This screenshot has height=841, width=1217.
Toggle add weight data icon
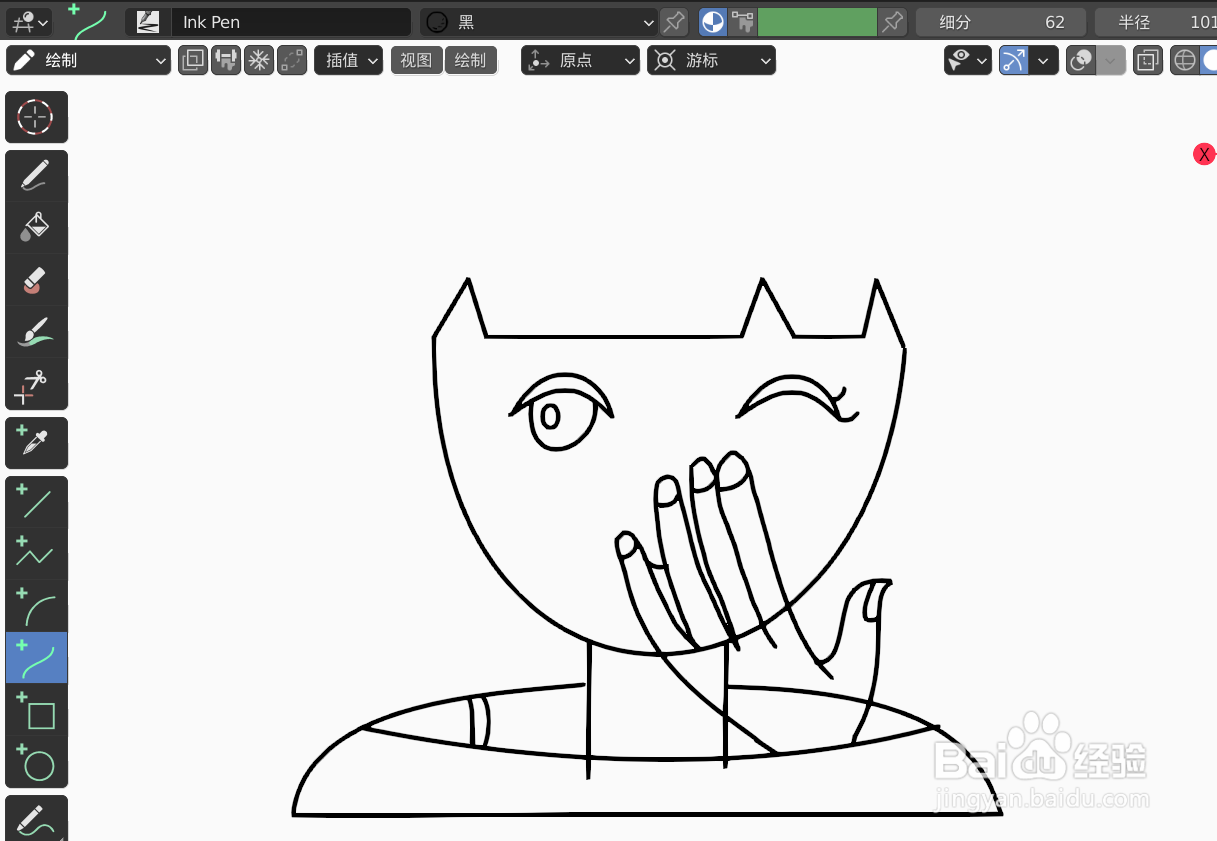(226, 60)
